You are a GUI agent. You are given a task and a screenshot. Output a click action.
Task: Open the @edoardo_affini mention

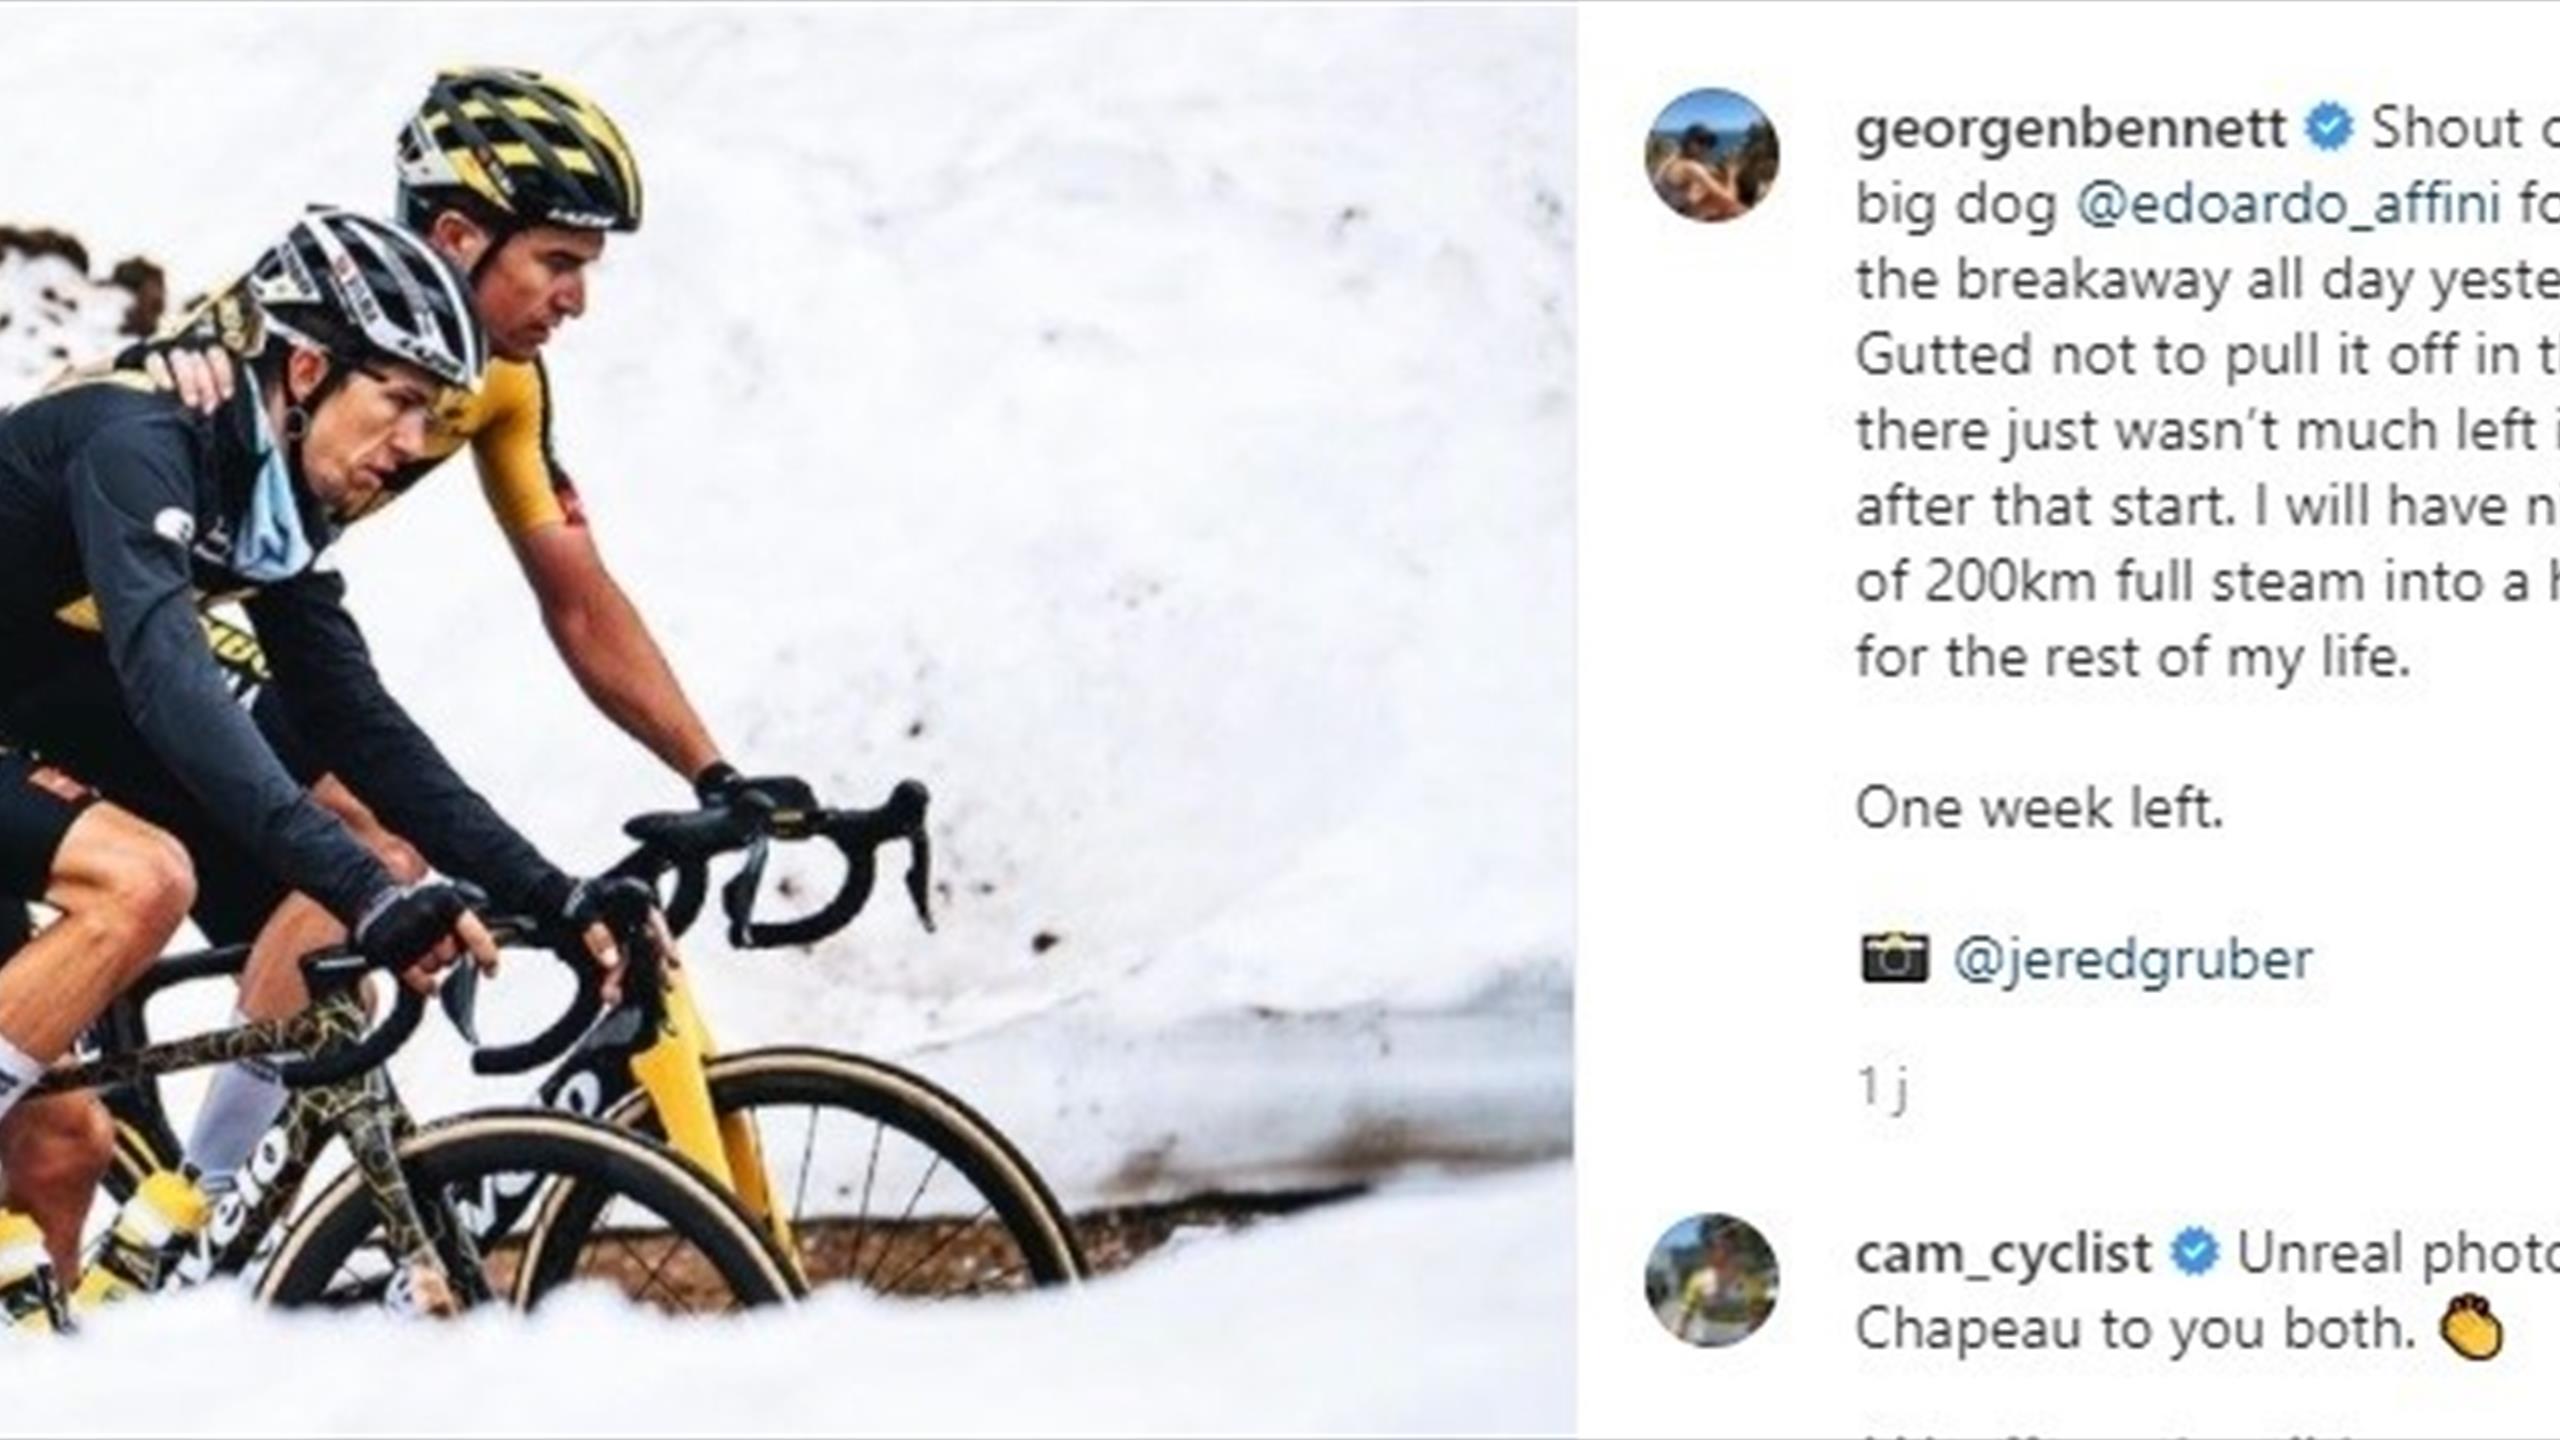coord(2288,205)
